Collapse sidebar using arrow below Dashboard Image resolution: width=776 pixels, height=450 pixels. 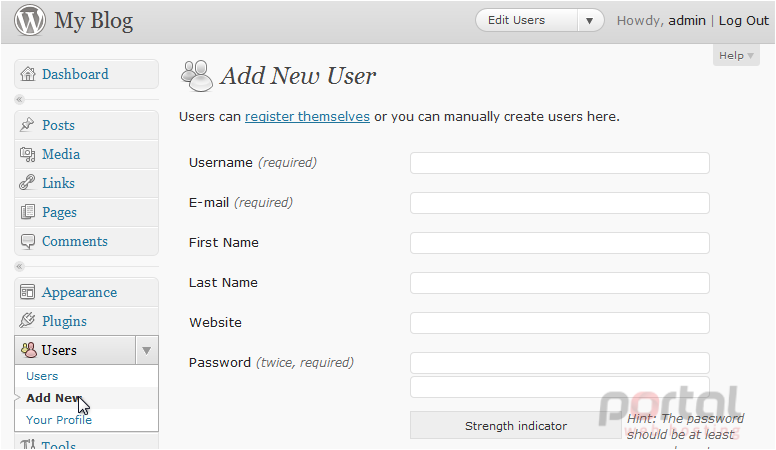19,100
